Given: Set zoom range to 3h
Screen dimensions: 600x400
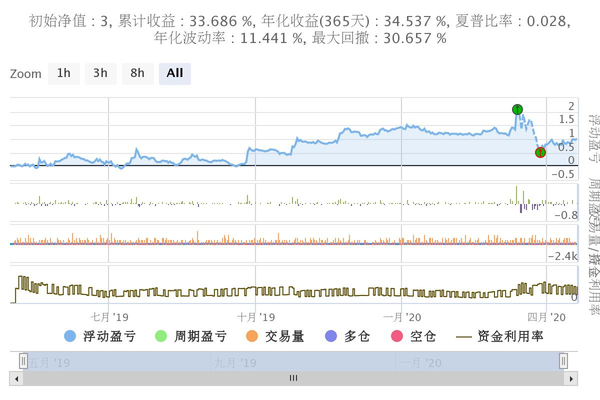Looking at the screenshot, I should coord(100,73).
